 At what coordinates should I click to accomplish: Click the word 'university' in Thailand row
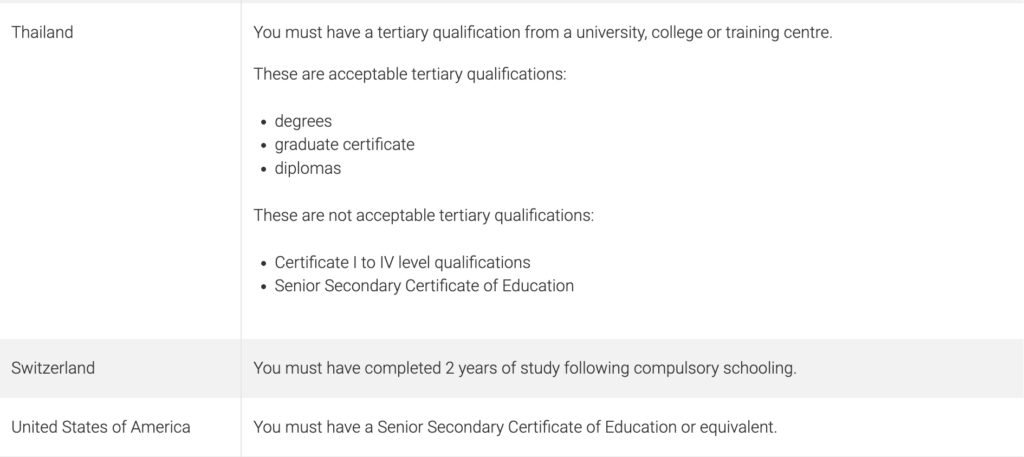coord(611,33)
